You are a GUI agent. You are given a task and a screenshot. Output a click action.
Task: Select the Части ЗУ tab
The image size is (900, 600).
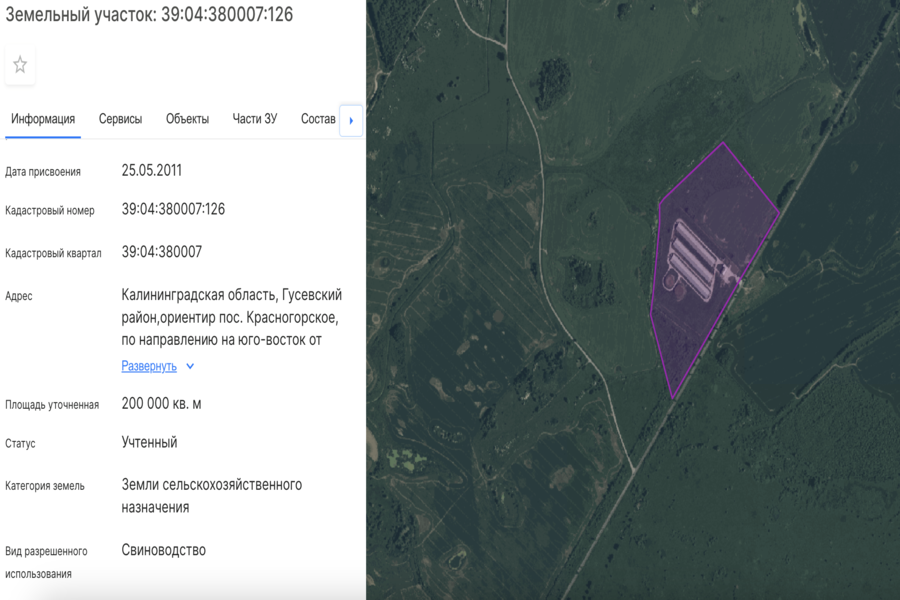tap(258, 118)
